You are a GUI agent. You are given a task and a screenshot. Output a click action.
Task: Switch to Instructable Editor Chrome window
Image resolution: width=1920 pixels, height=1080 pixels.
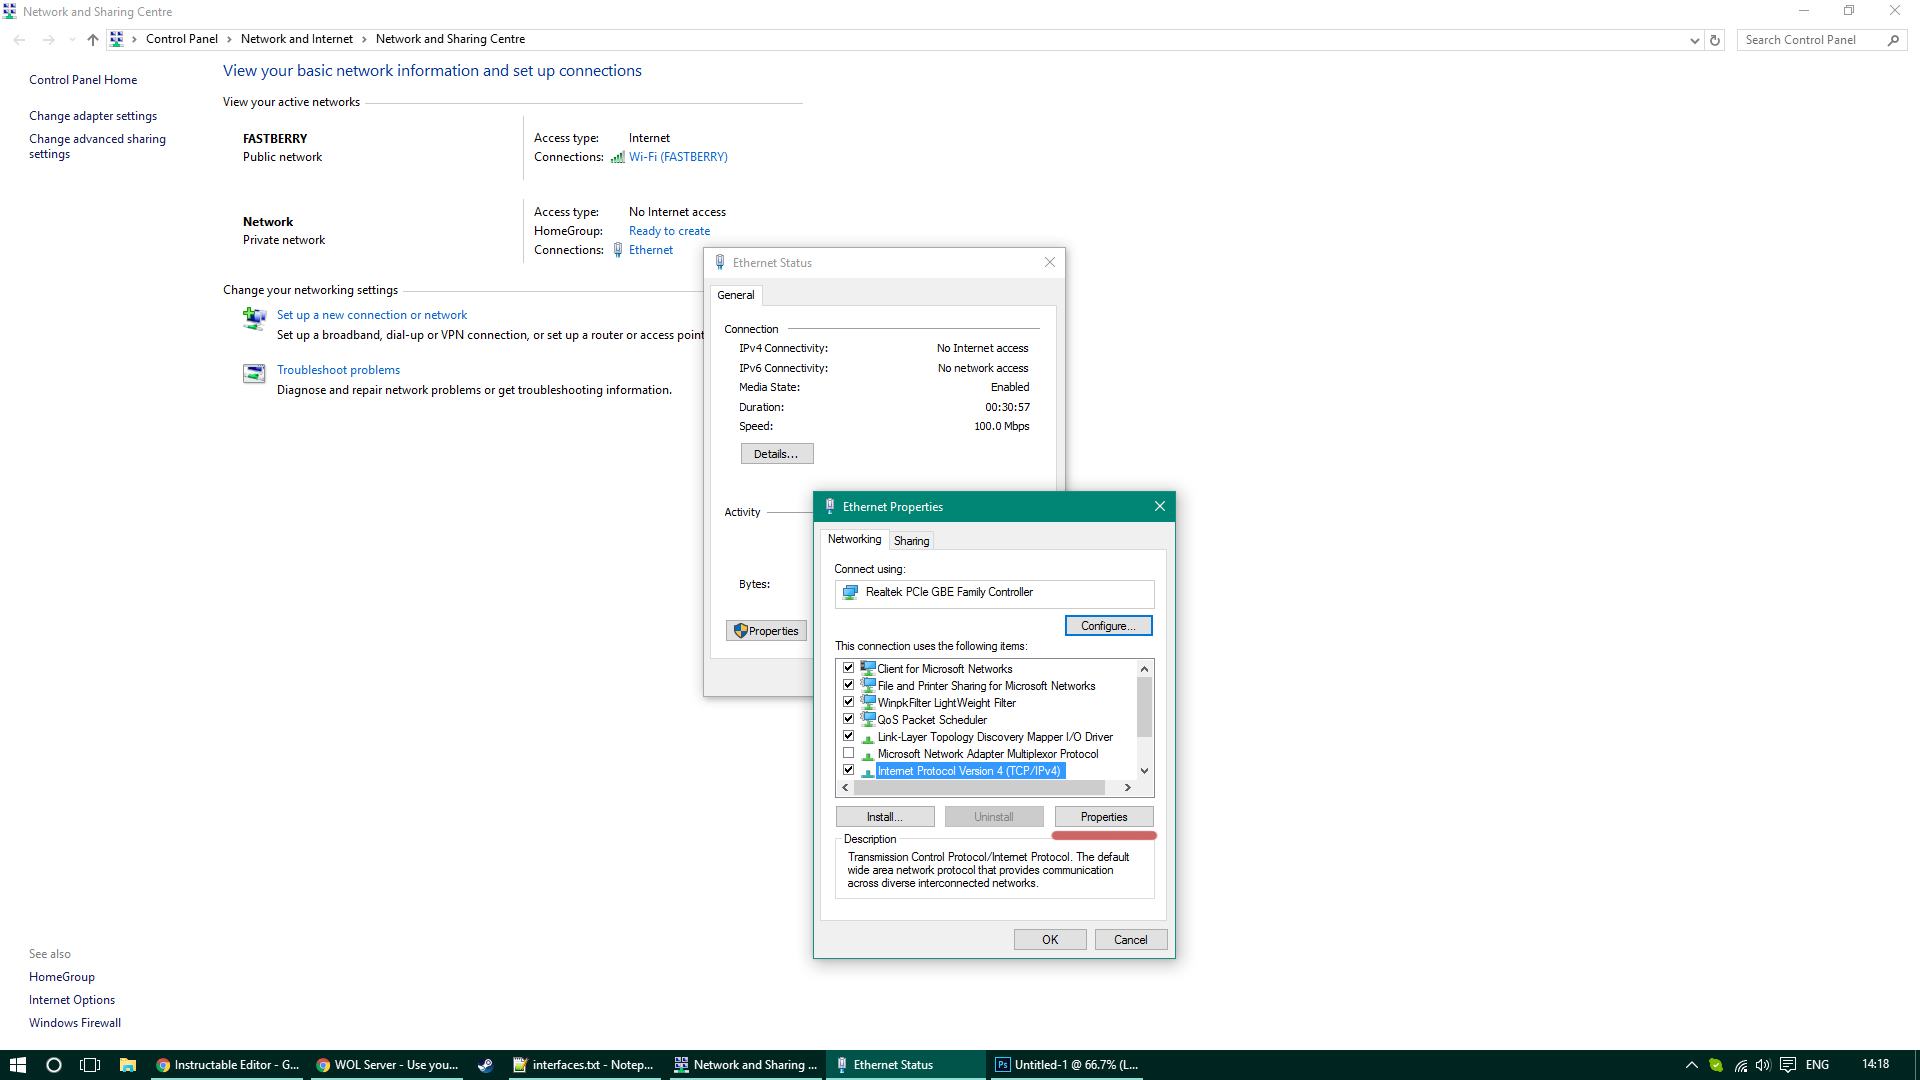click(228, 1065)
